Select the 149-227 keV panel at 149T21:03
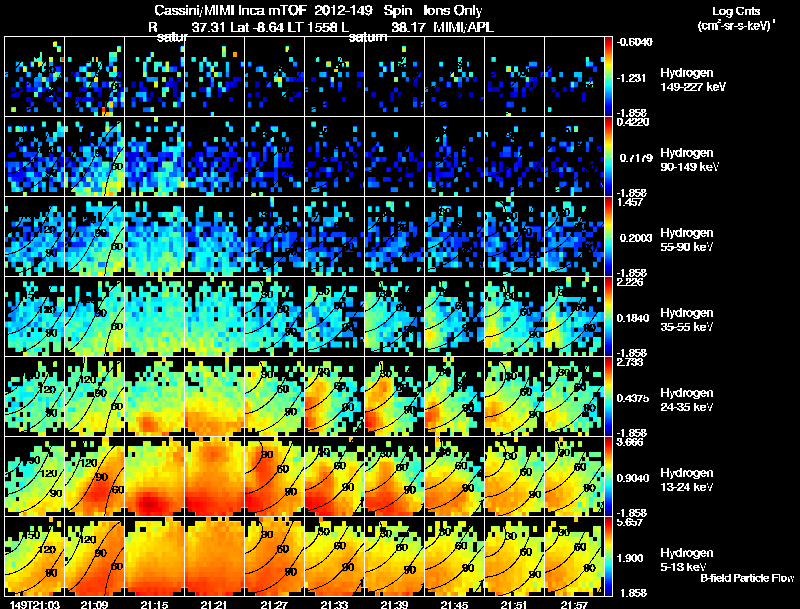This screenshot has height=609, width=800. (x=35, y=77)
